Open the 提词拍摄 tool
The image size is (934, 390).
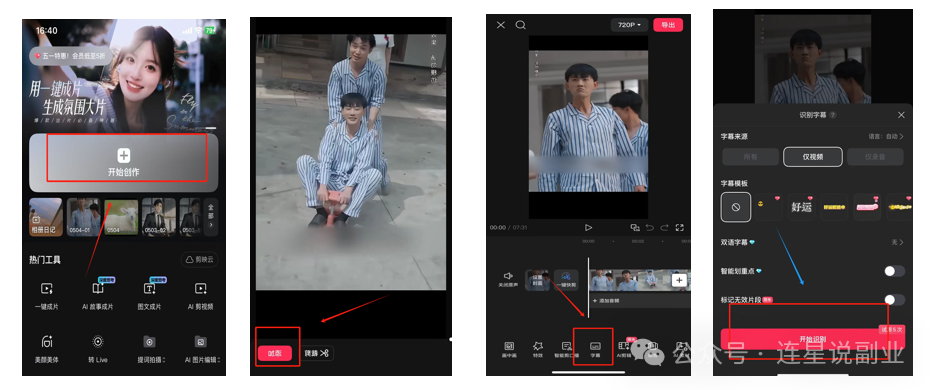click(x=150, y=349)
